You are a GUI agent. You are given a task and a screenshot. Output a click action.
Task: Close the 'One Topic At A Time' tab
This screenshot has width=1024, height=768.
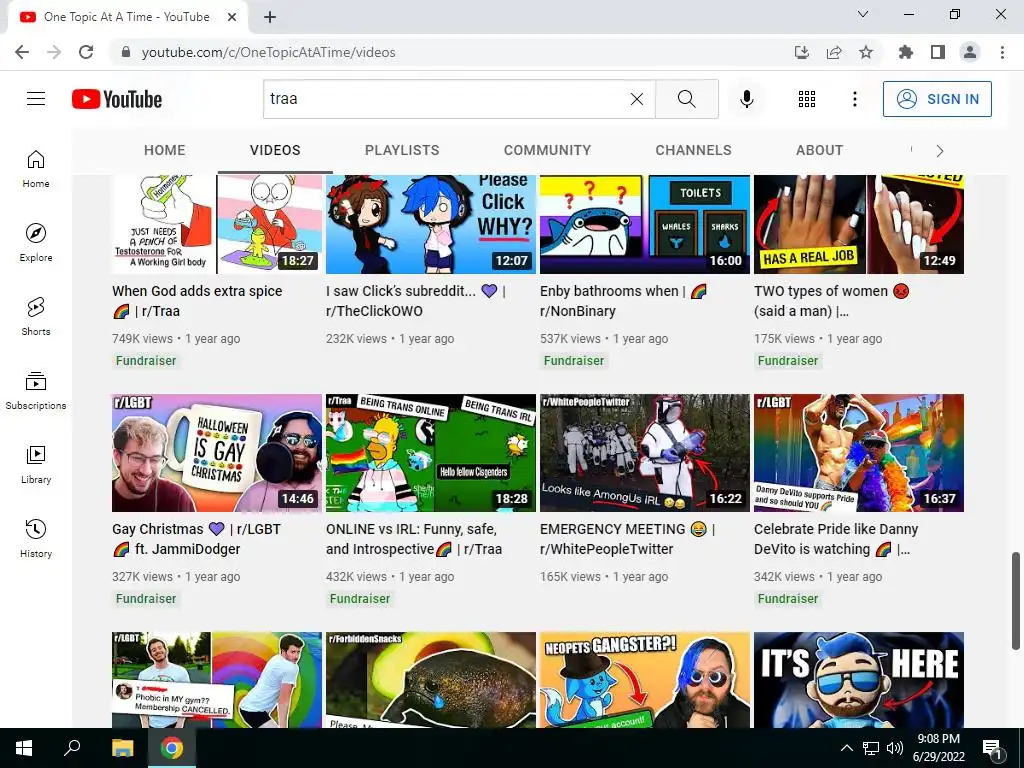tap(231, 17)
